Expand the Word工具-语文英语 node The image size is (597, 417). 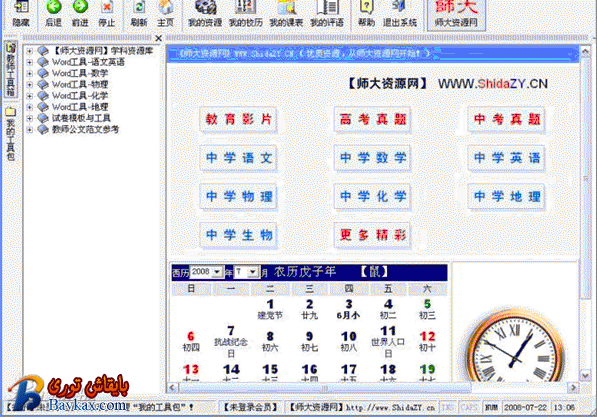(29, 62)
